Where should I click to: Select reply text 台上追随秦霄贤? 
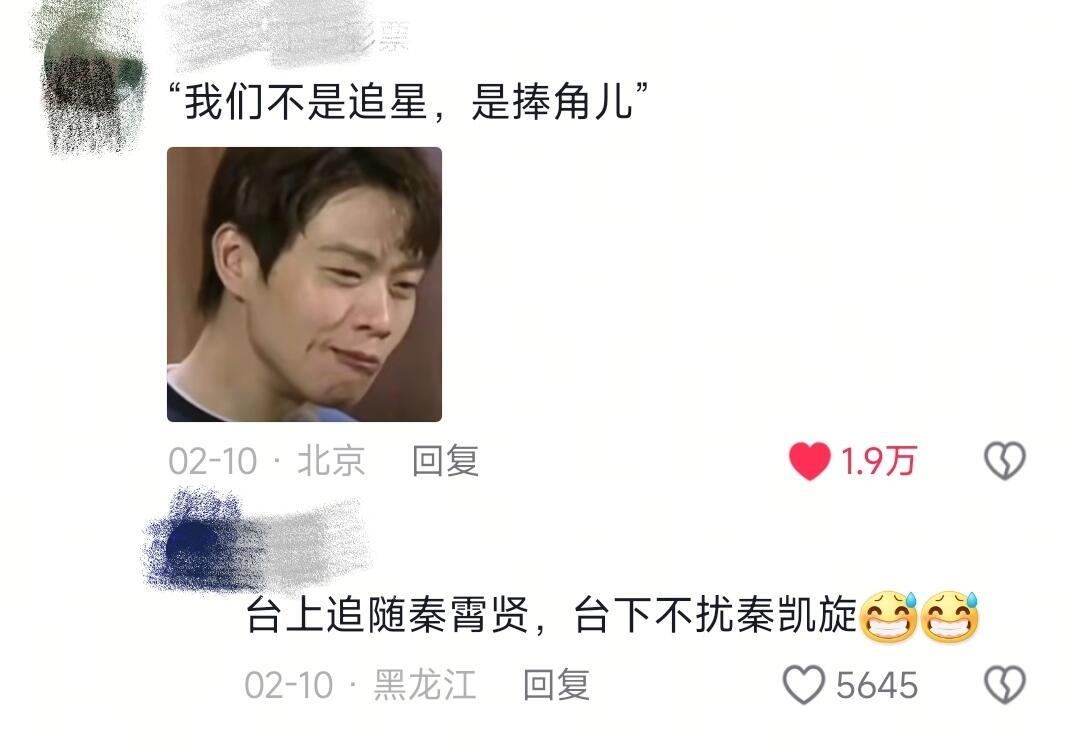coord(387,614)
